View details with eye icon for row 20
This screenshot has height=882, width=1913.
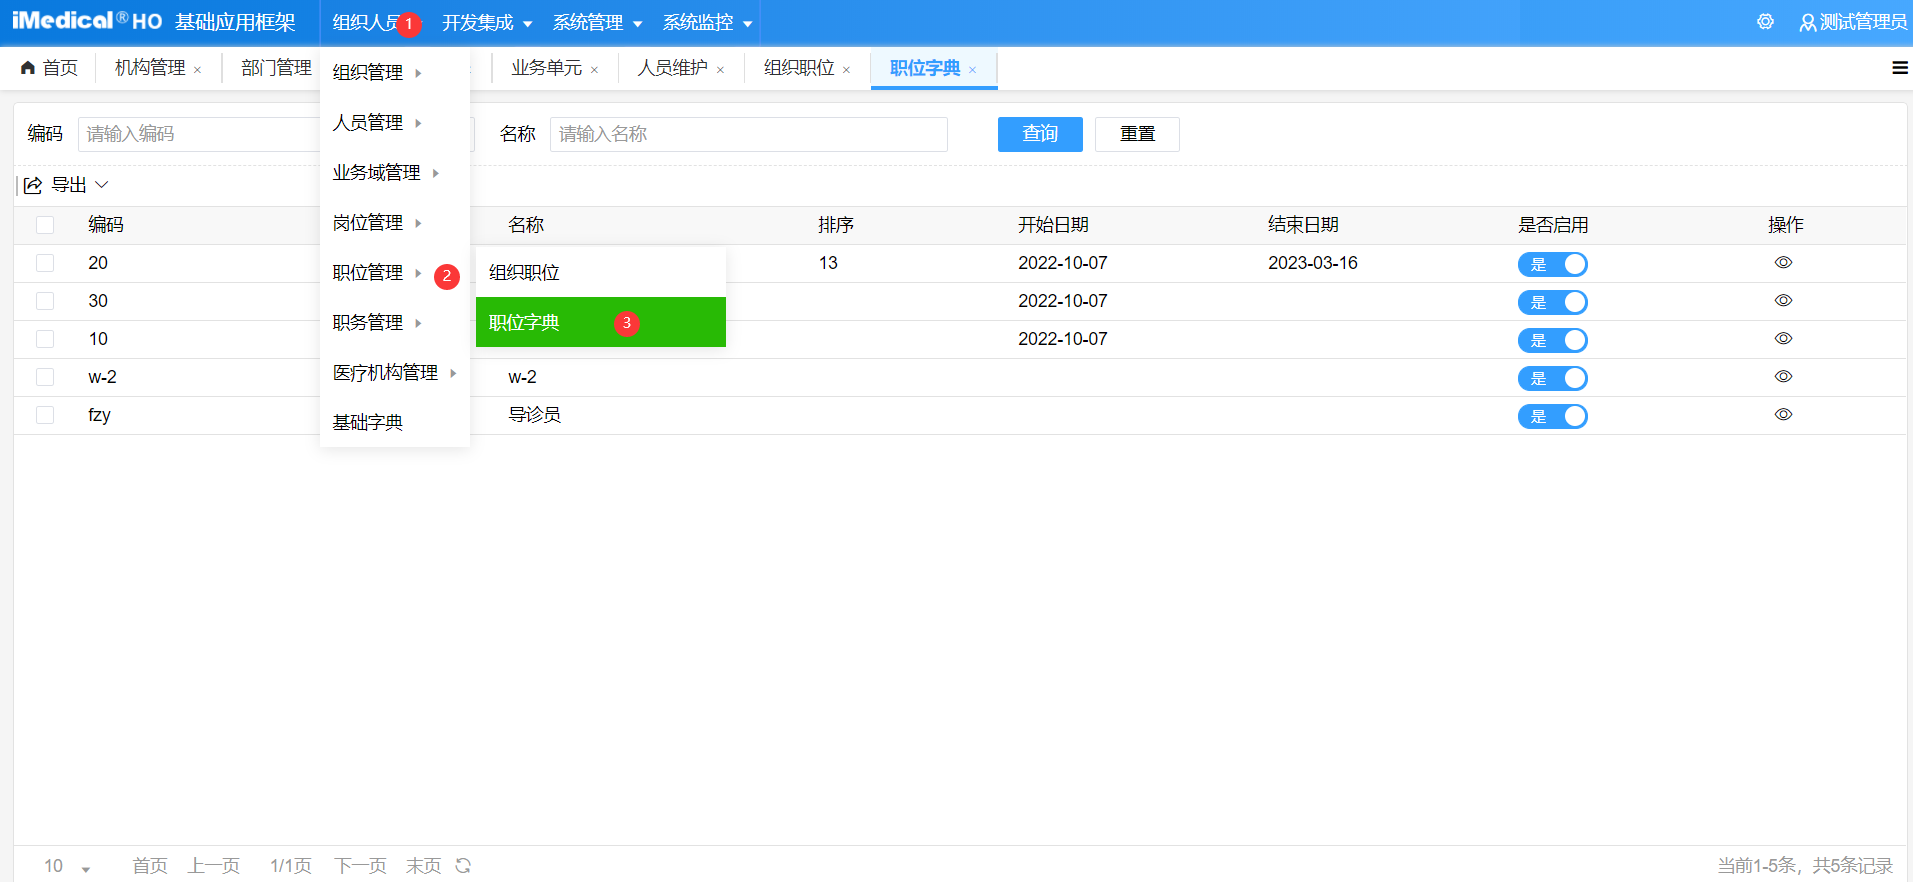pyautogui.click(x=1783, y=263)
